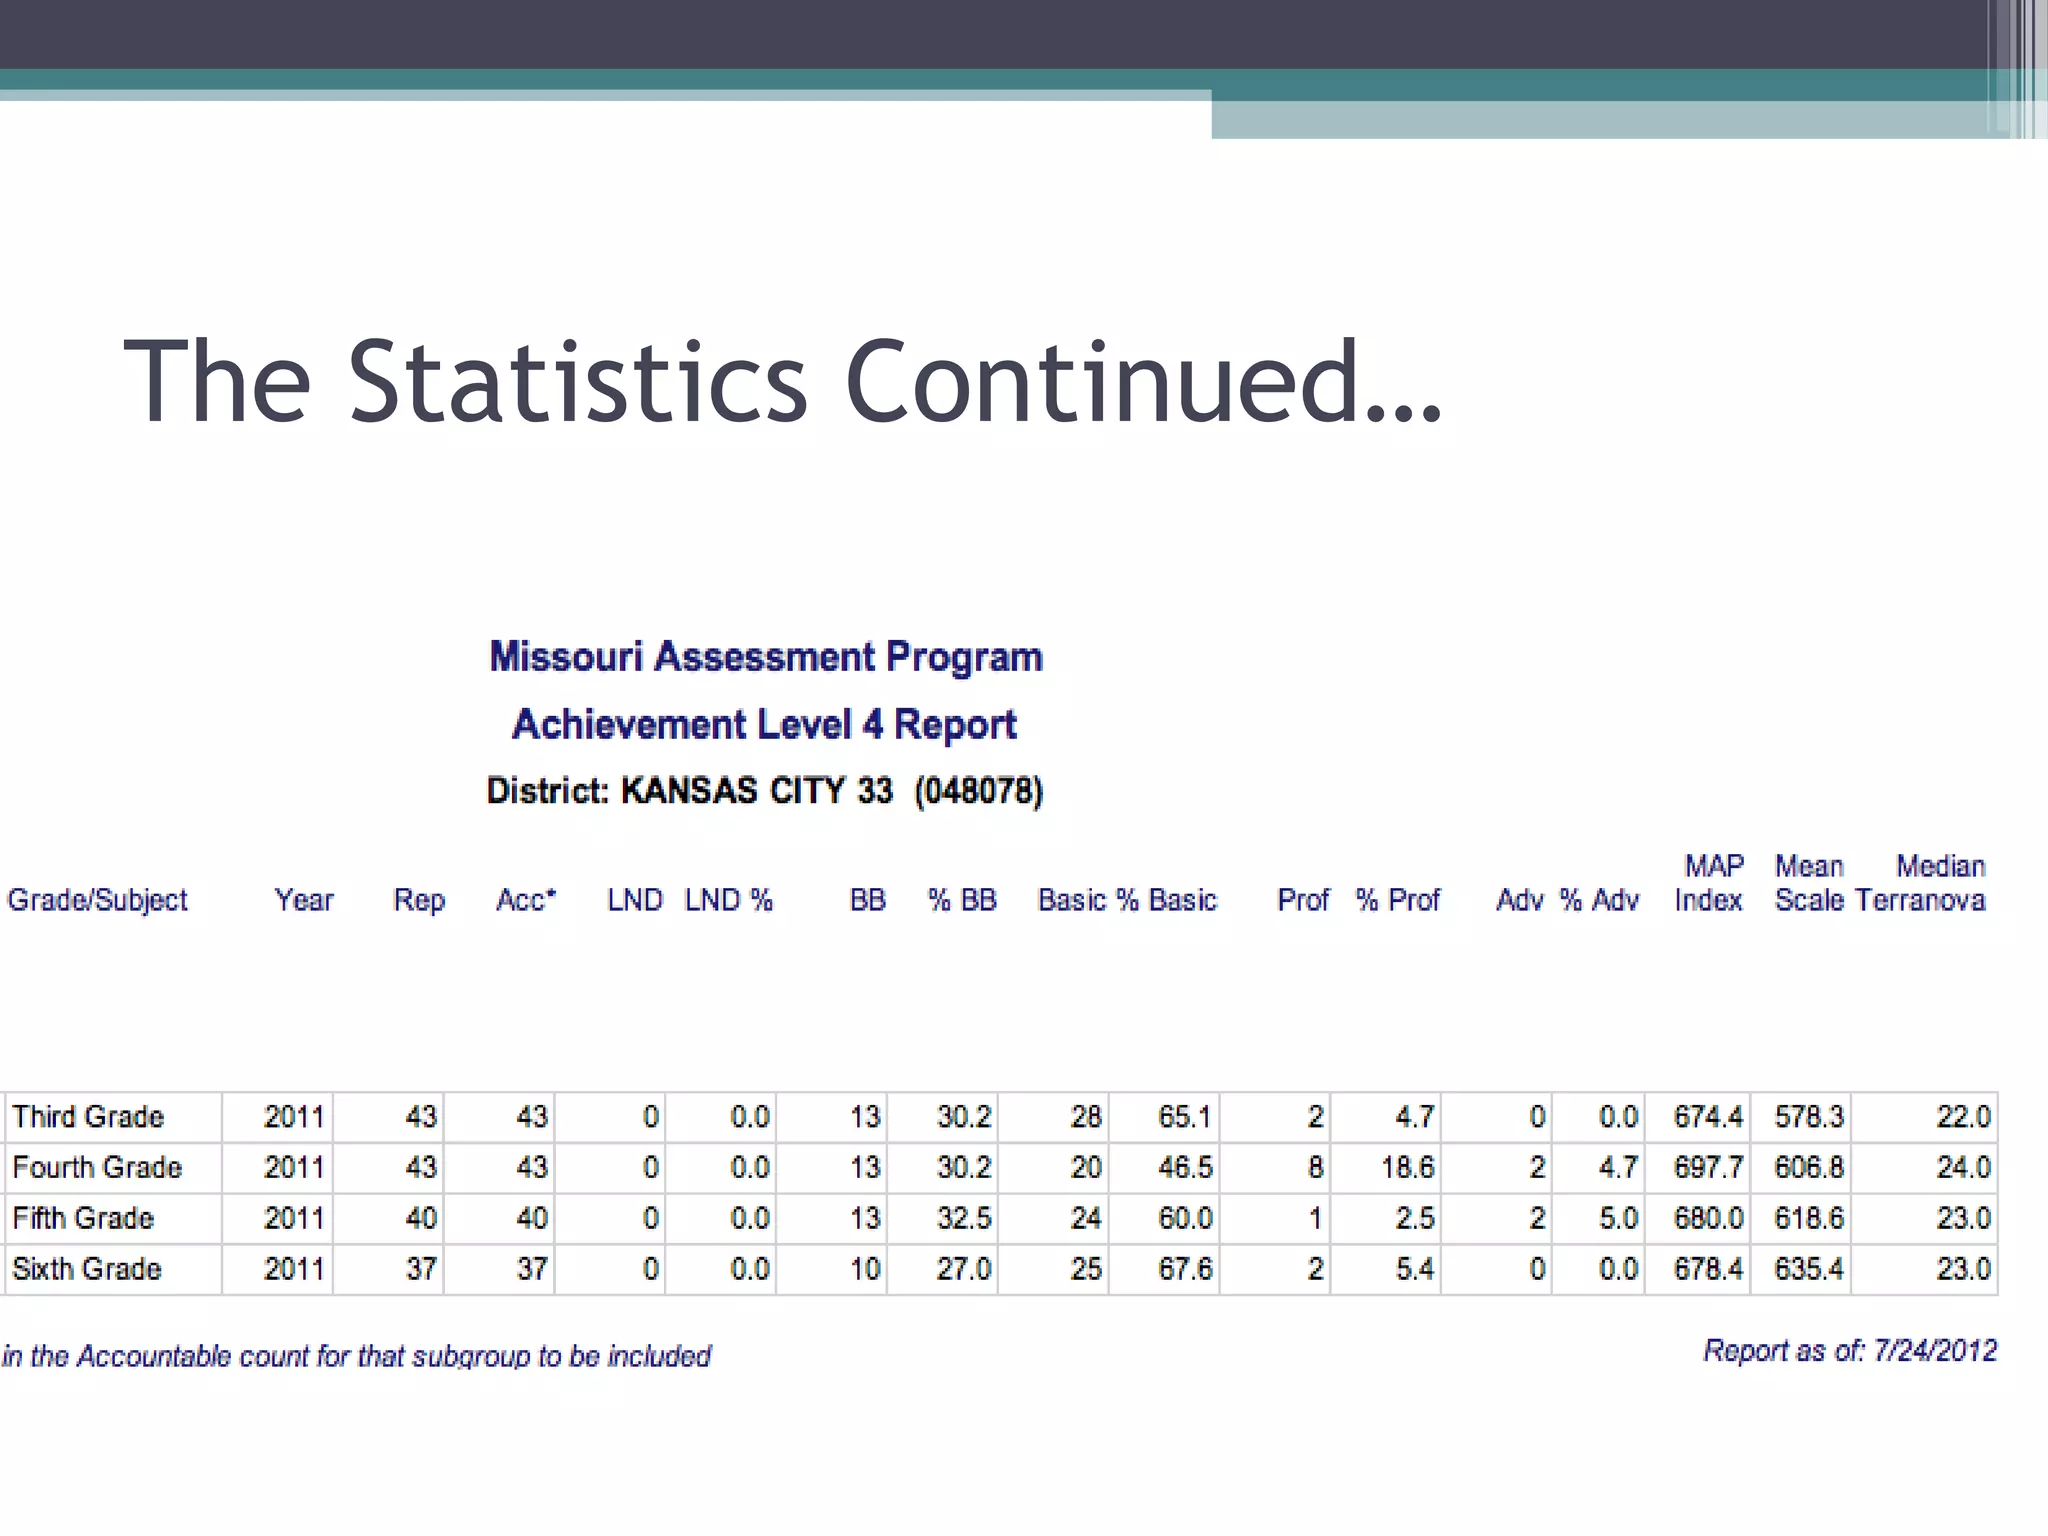Click the Third Grade MAP Index value 674.4
The height and width of the screenshot is (1536, 2048).
(1708, 1117)
